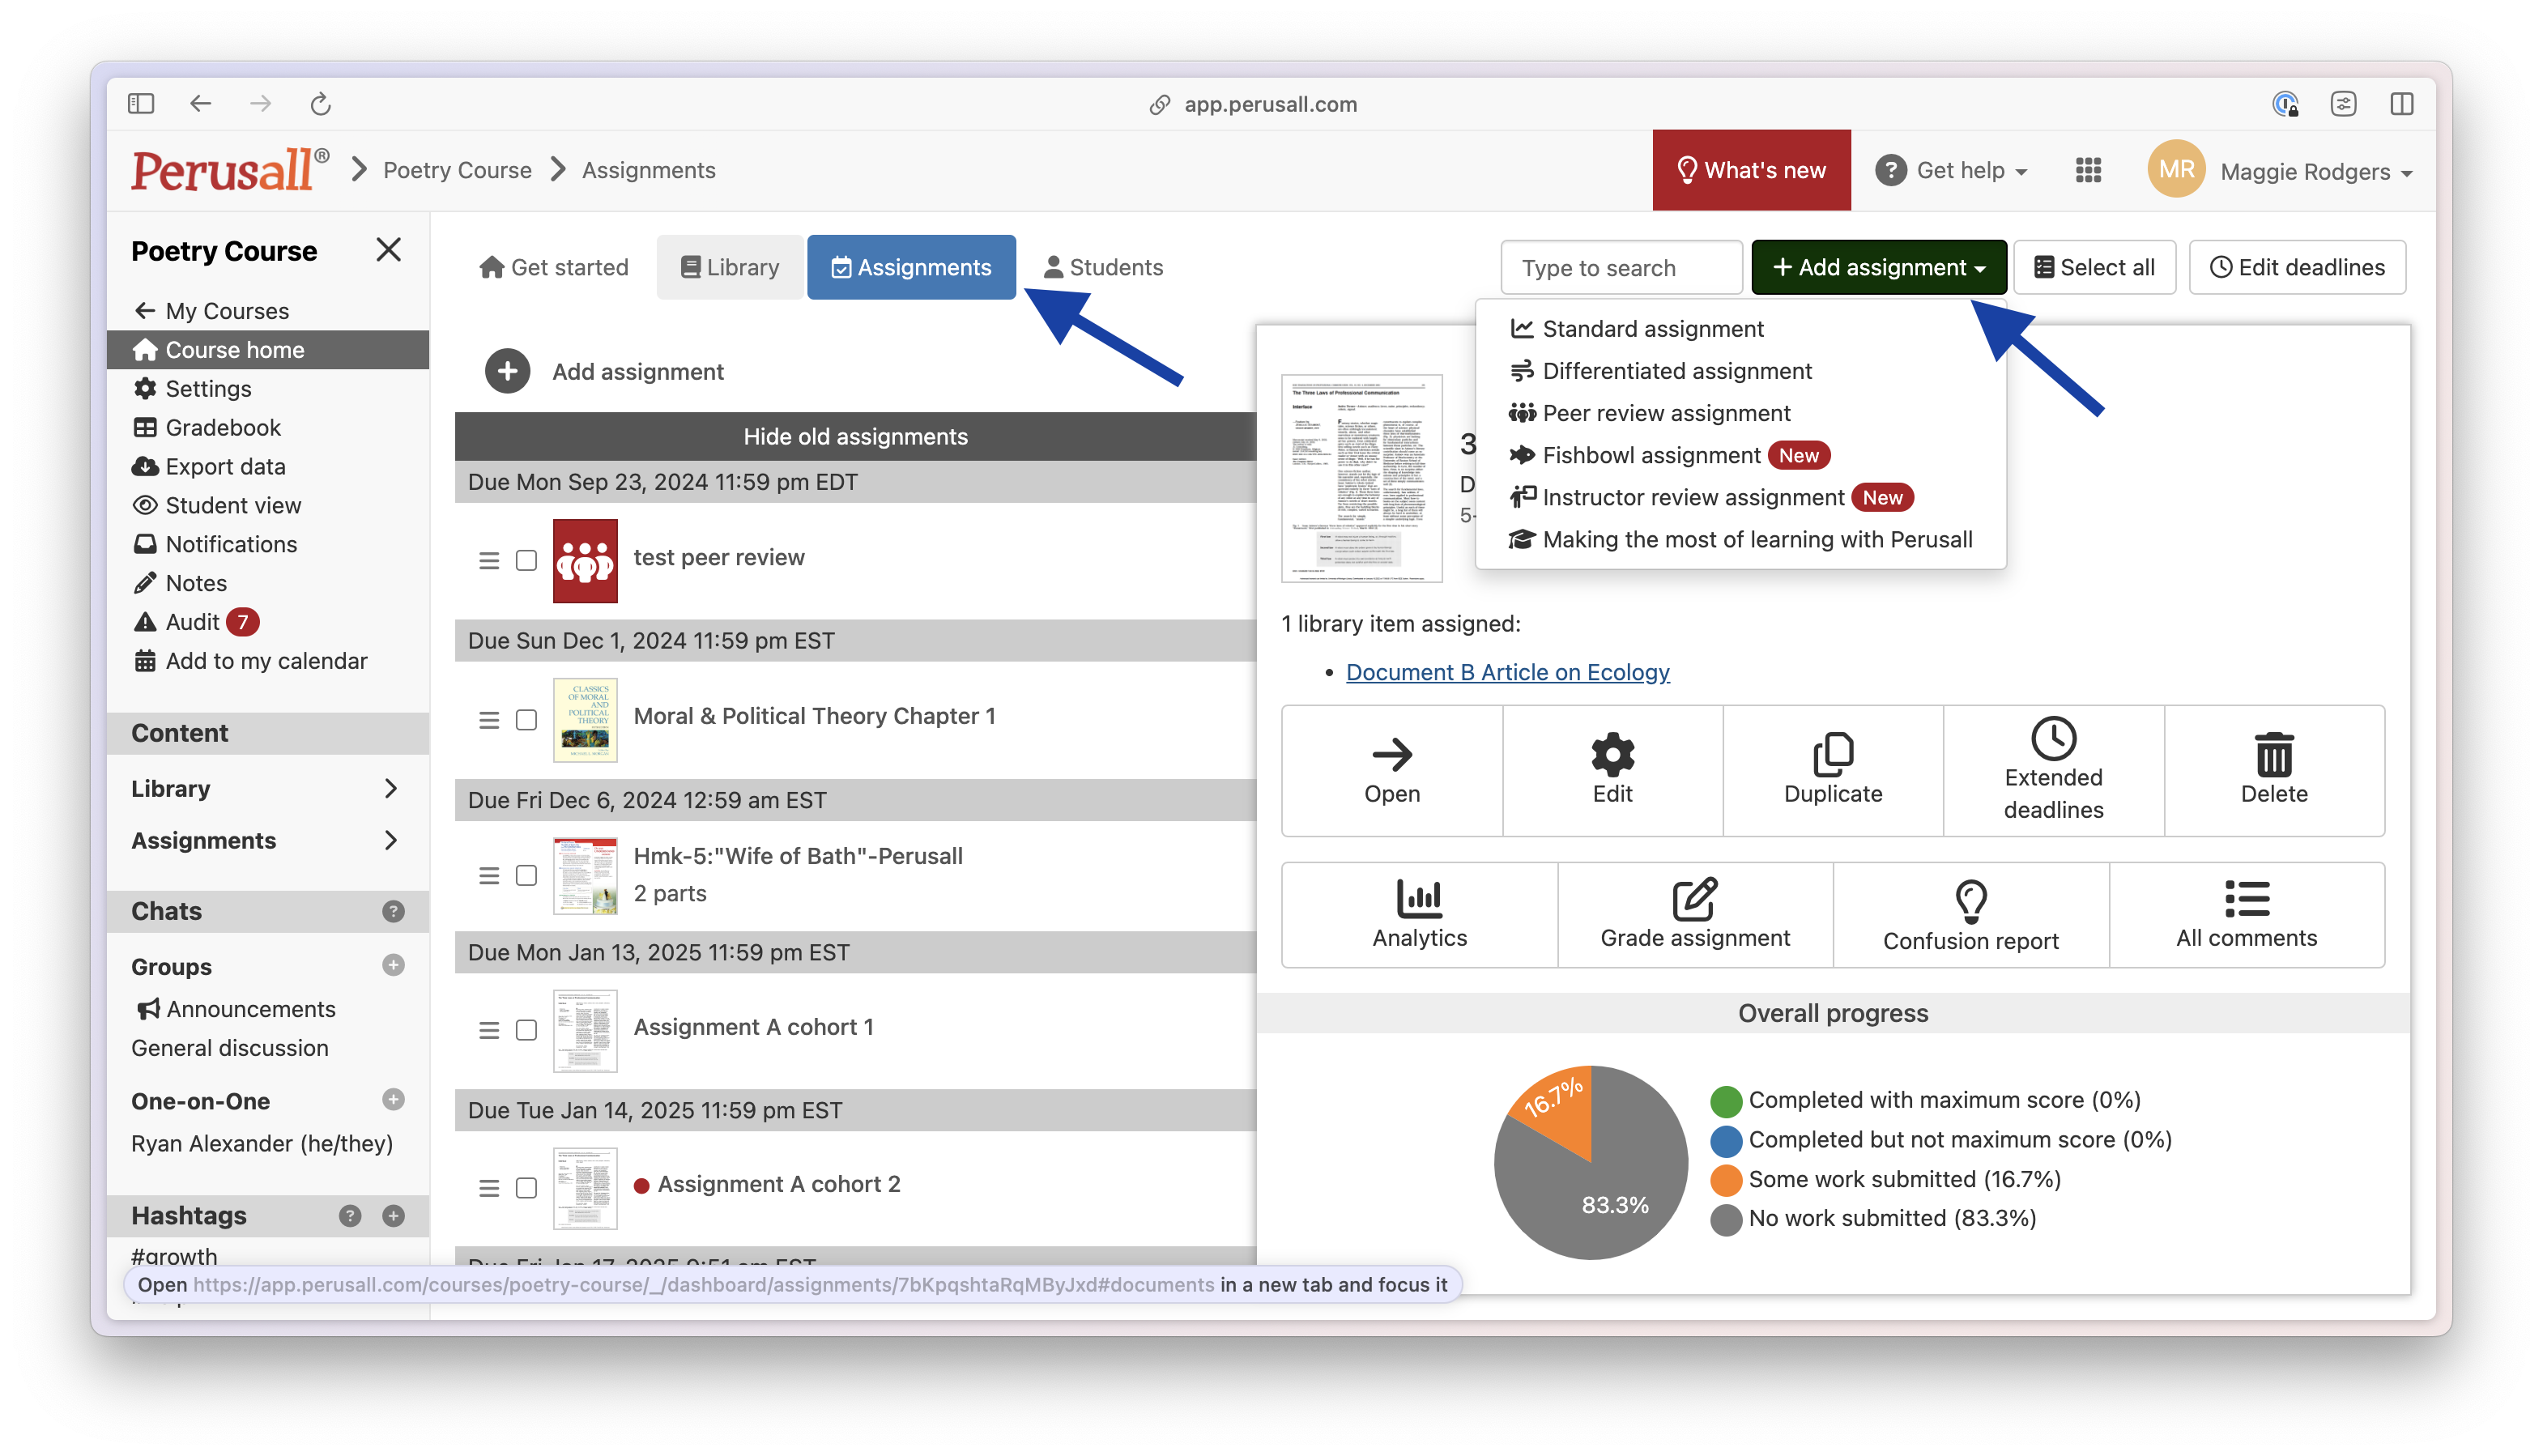Click the Poetry Course breadcrumb
2543x1456 pixels.
(457, 170)
